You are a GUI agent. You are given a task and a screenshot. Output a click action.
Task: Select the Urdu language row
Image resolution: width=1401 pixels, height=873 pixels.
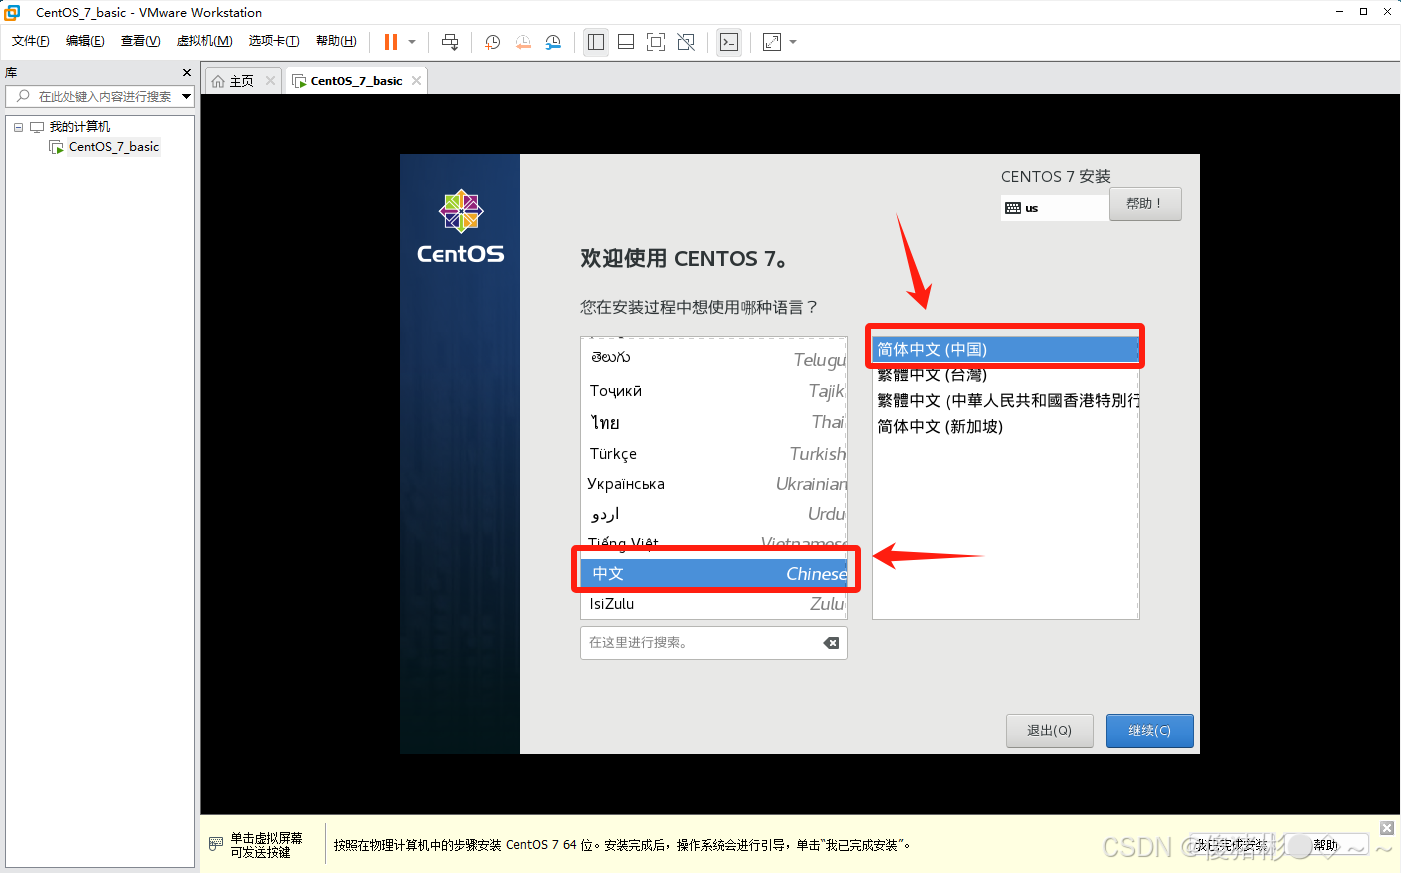click(x=713, y=514)
